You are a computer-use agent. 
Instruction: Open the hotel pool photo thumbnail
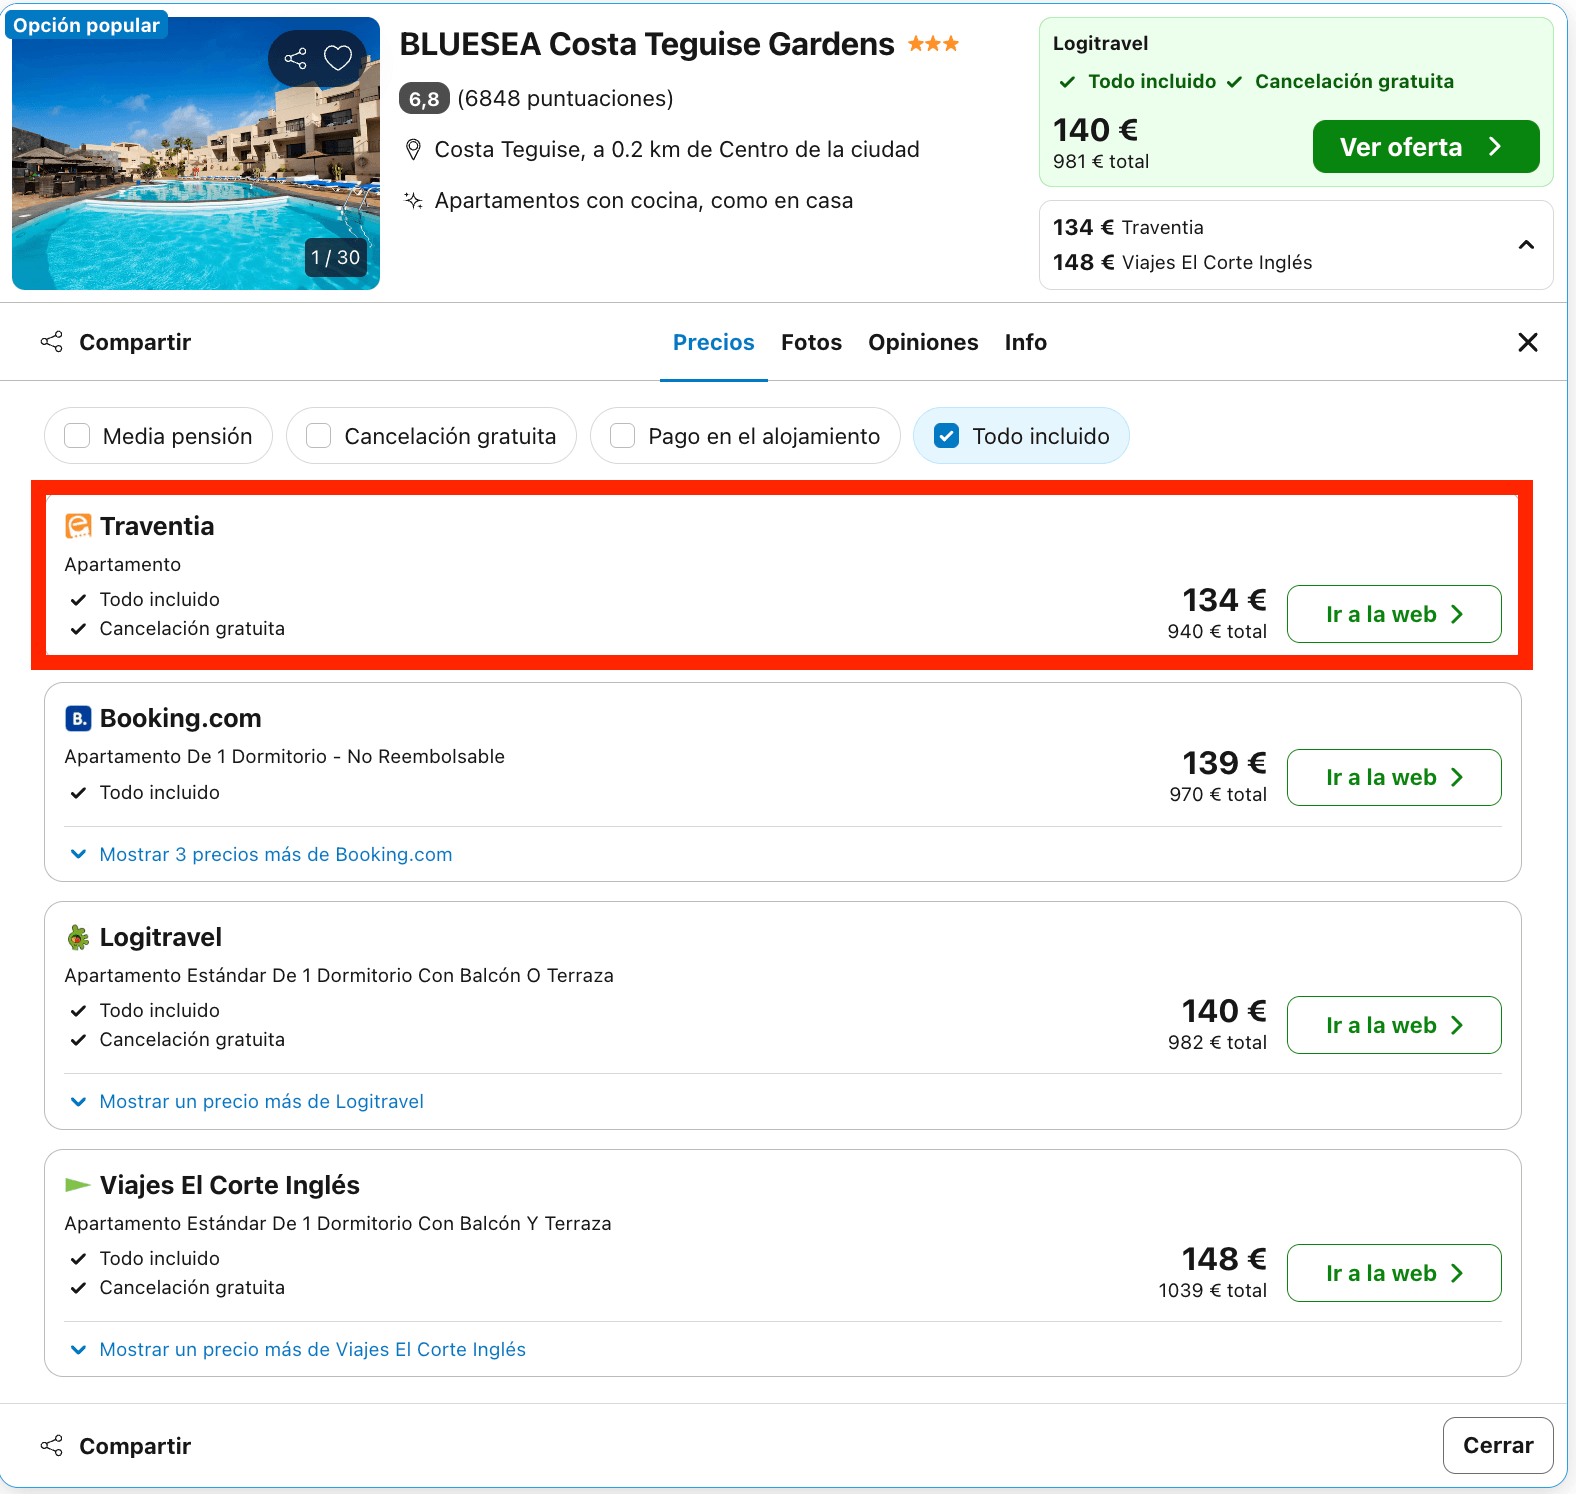pos(196,153)
